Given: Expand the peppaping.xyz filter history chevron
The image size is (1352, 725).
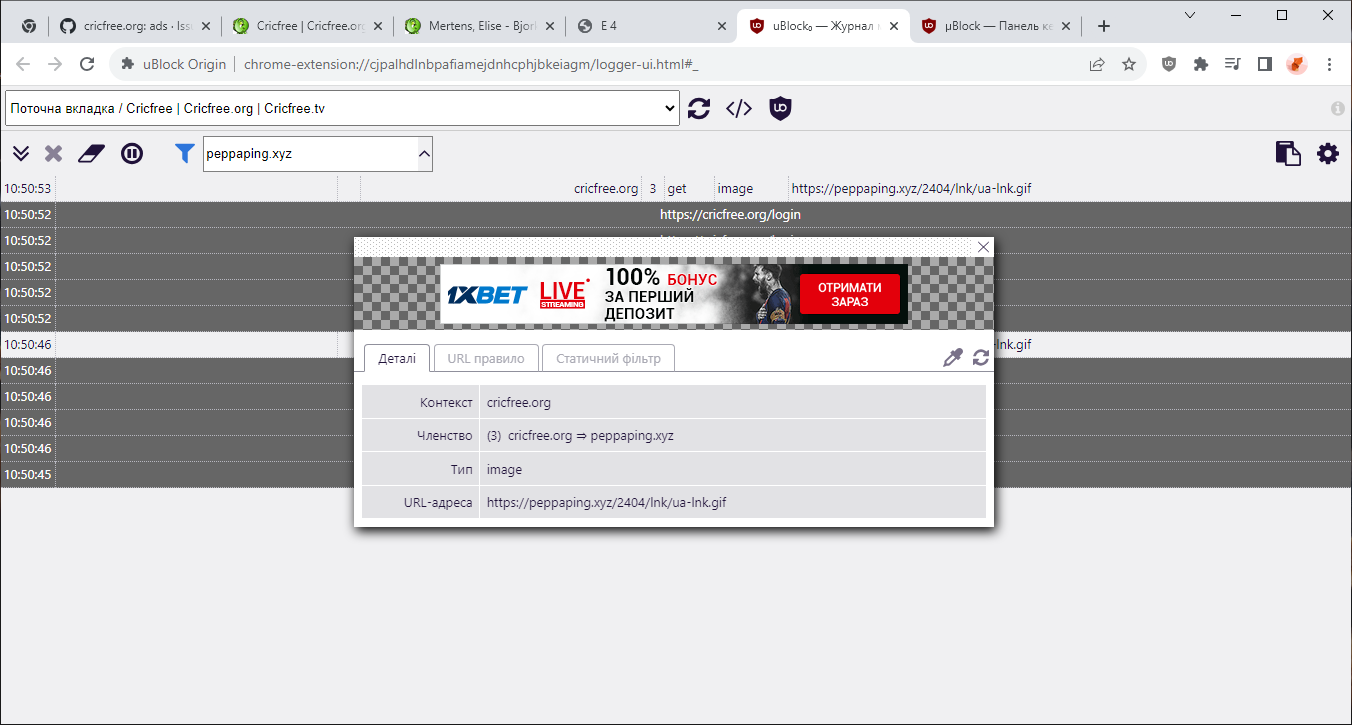Looking at the screenshot, I should coord(424,153).
